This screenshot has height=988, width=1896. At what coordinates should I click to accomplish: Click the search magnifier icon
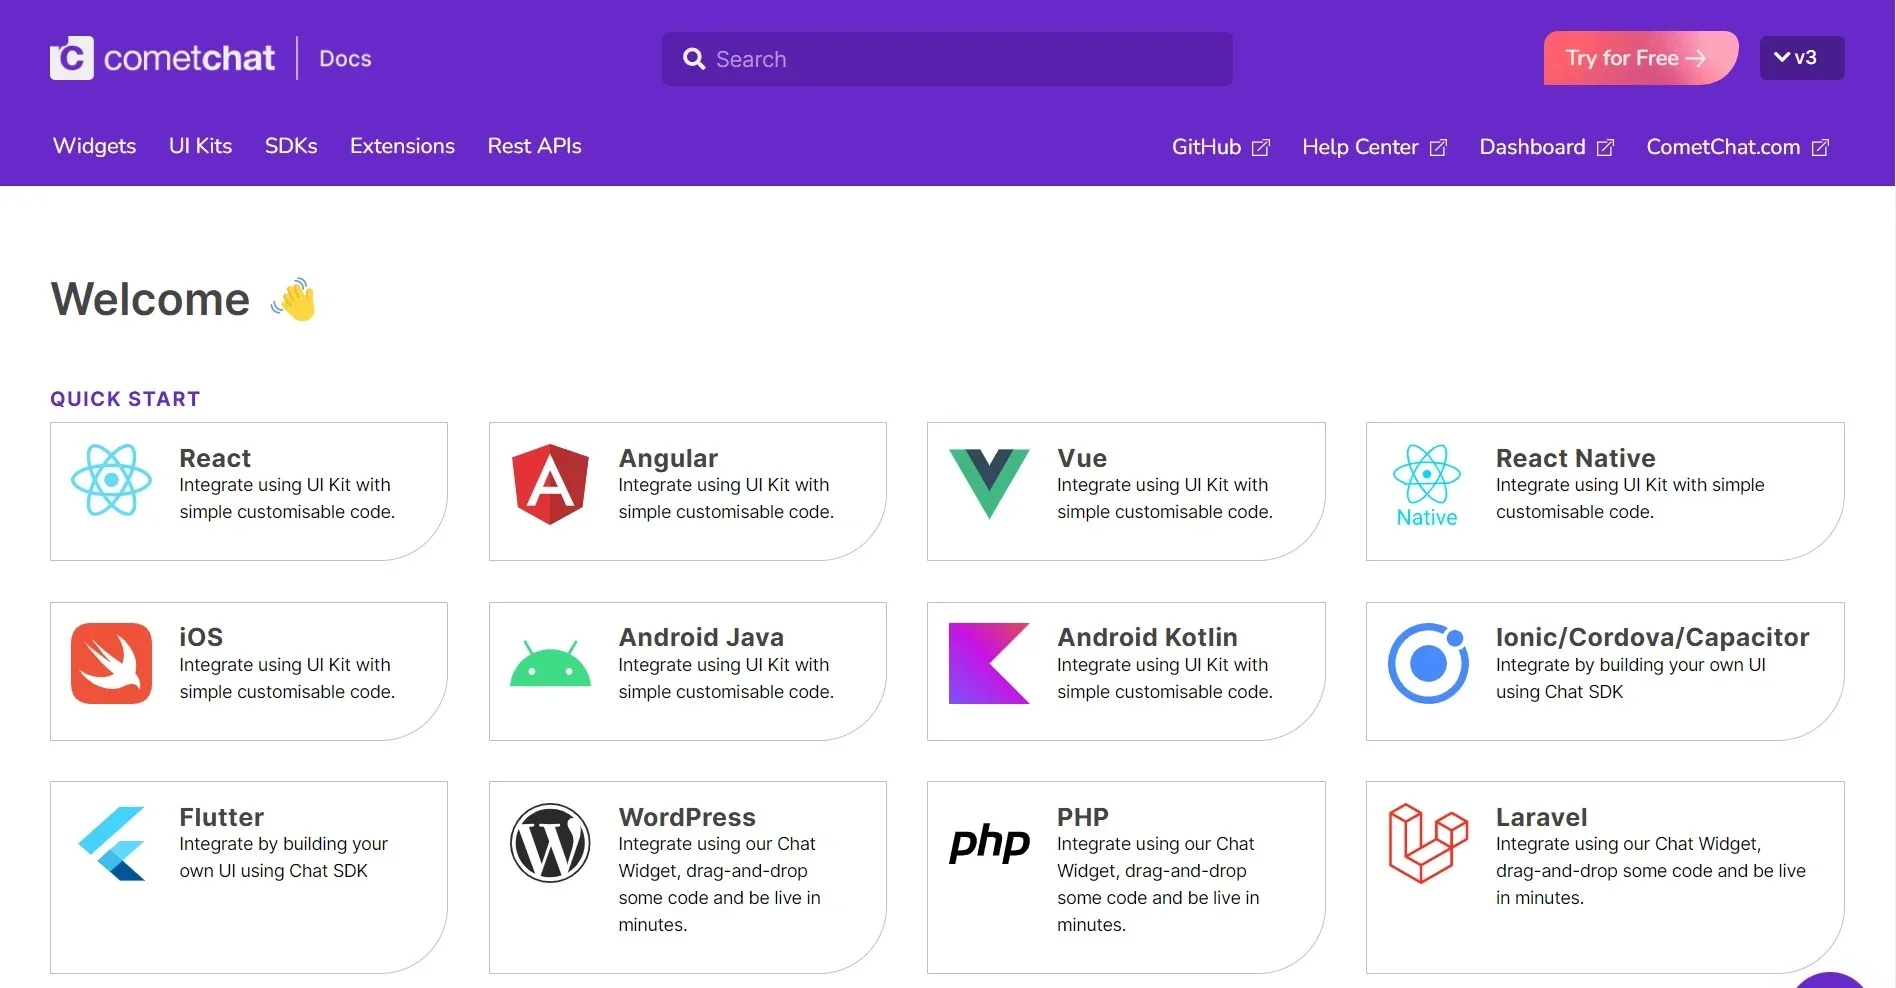pos(694,59)
